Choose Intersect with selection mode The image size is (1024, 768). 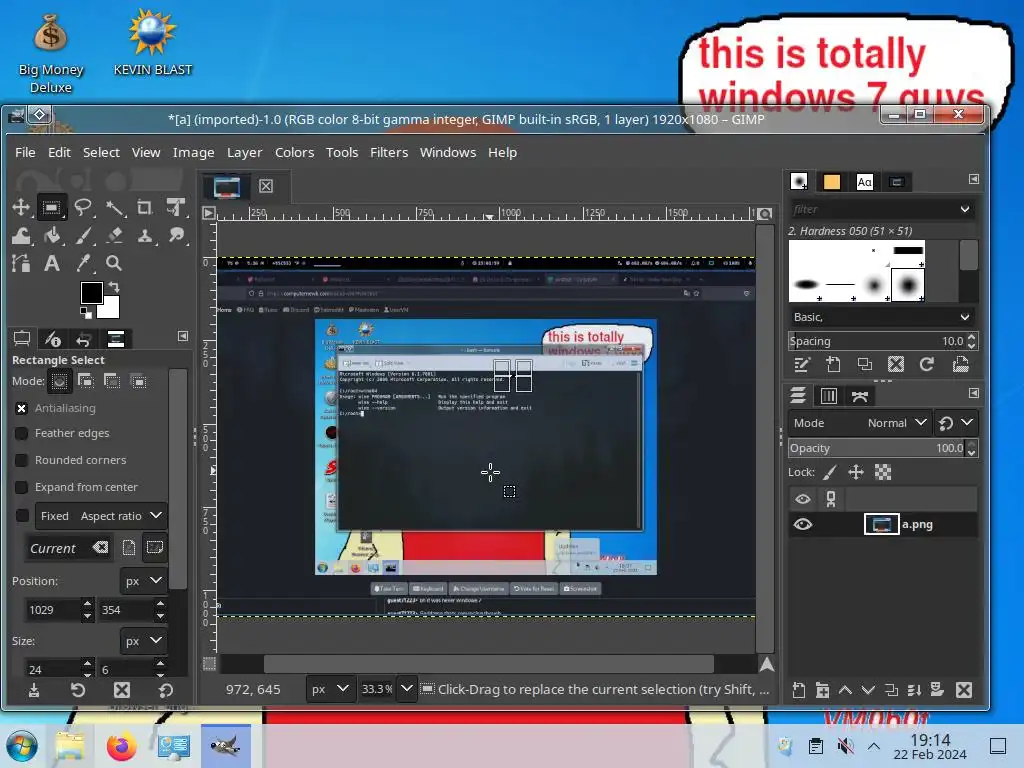[x=138, y=381]
